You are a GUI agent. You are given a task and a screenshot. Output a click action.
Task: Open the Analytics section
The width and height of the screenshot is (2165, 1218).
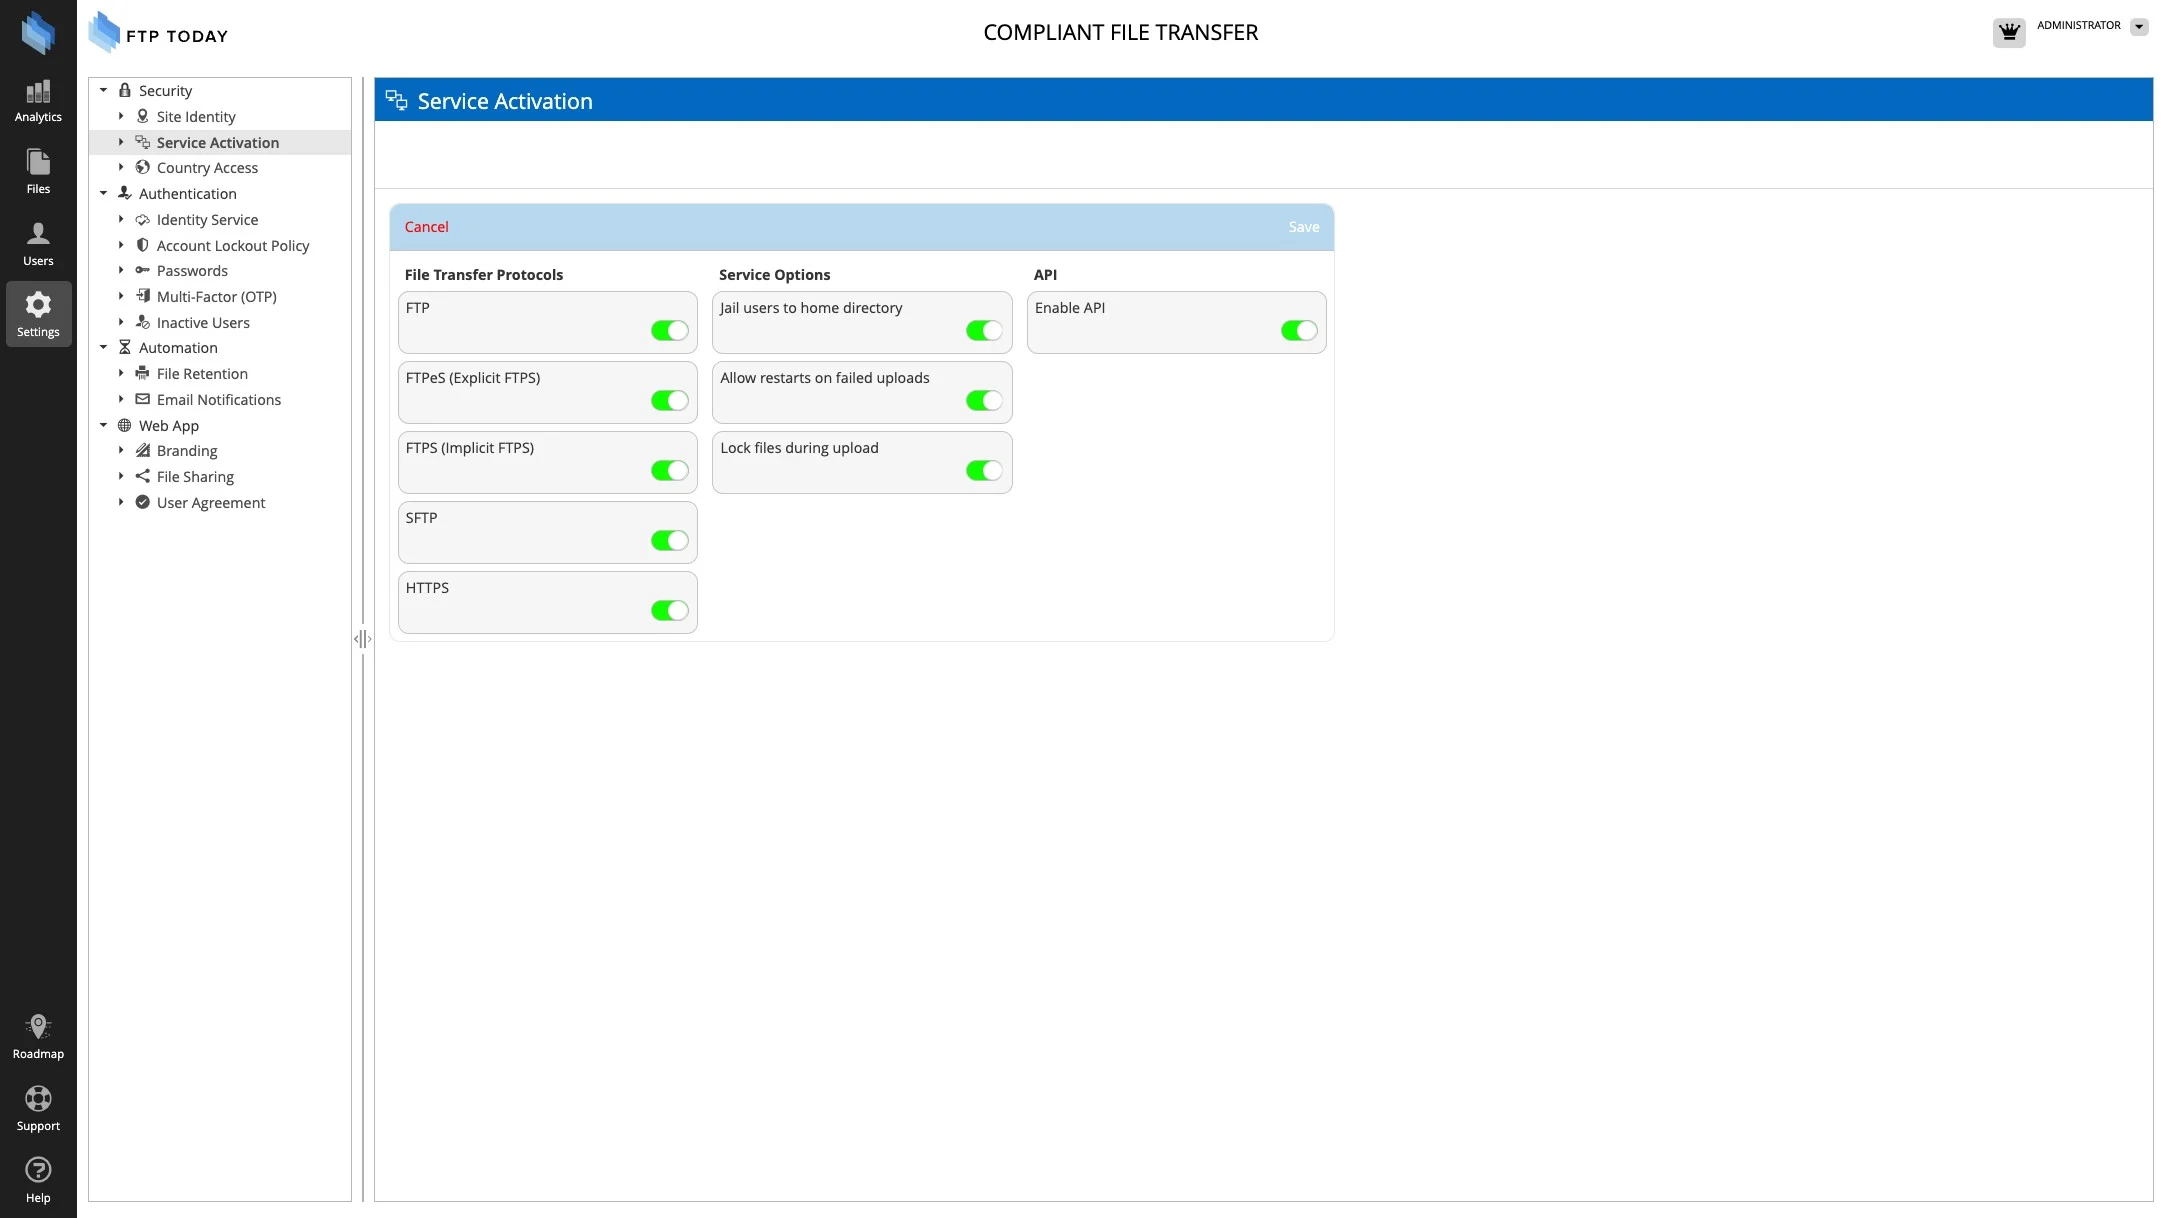(38, 101)
